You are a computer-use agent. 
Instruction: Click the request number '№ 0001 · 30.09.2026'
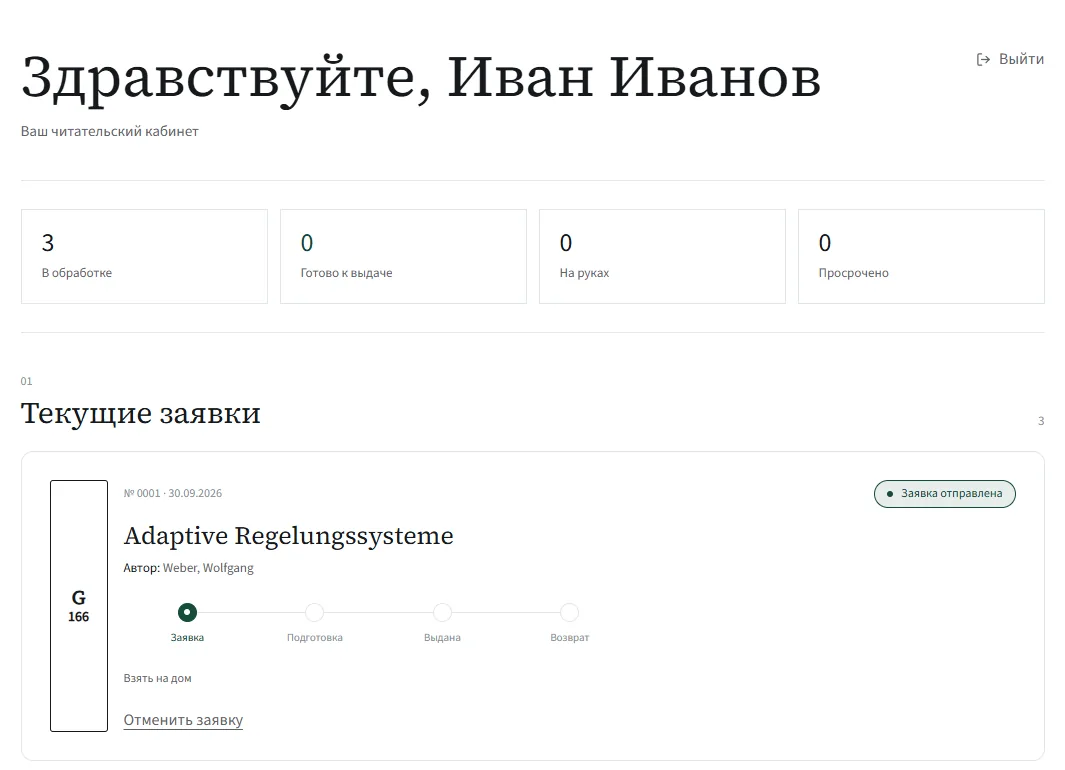(173, 493)
